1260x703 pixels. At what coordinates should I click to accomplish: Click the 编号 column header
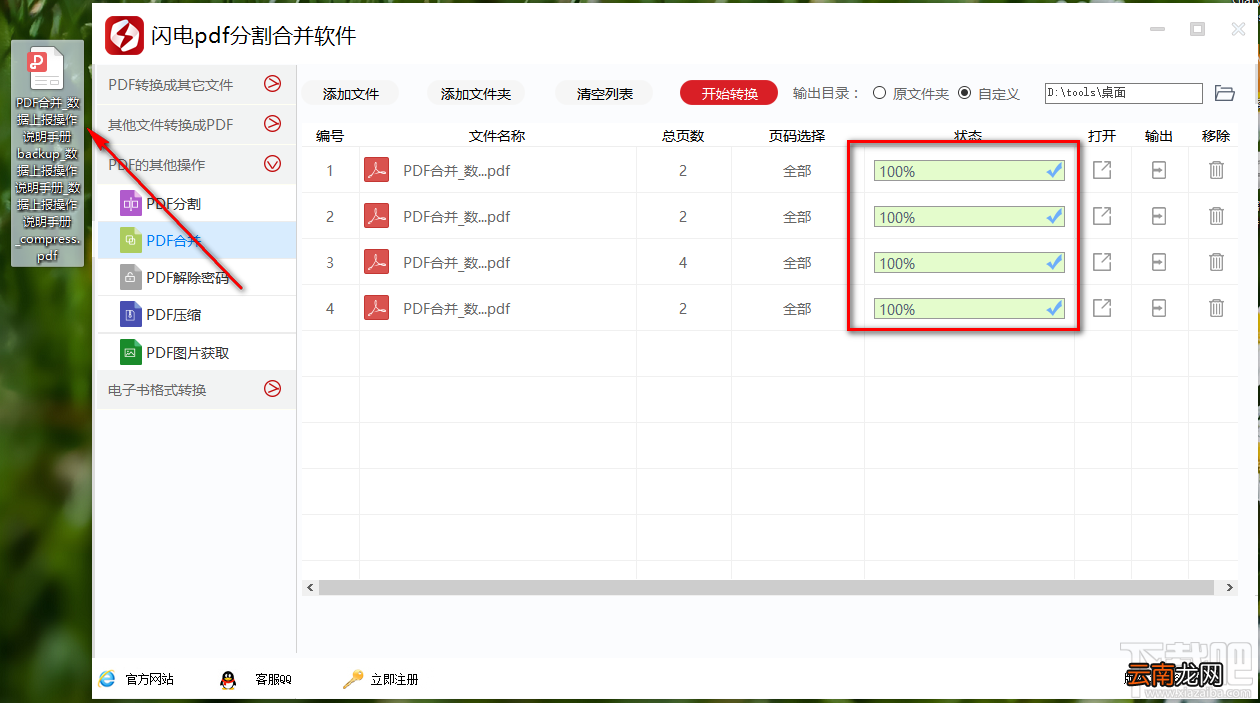pyautogui.click(x=330, y=136)
